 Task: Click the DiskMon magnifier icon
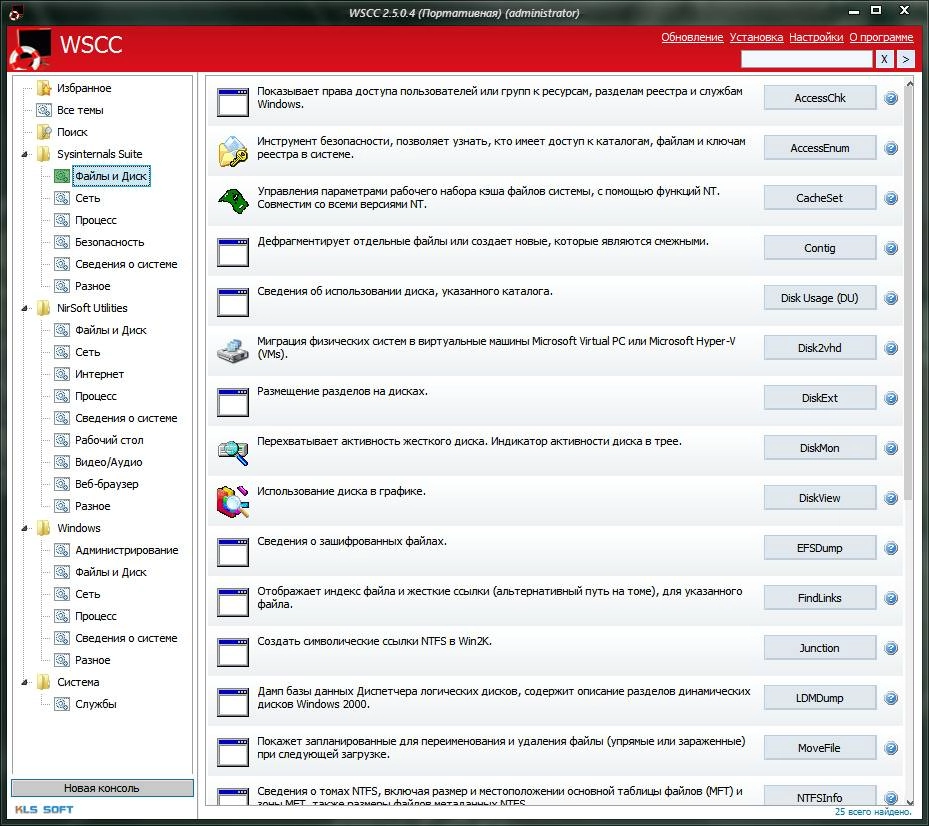(232, 452)
